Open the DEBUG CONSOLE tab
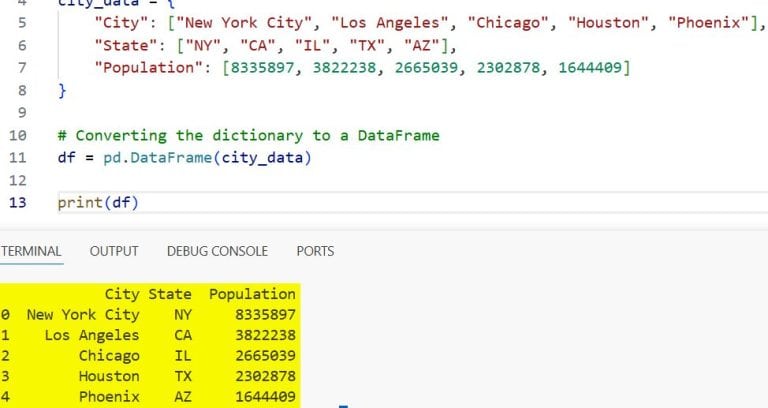Image resolution: width=768 pixels, height=408 pixels. 217,251
